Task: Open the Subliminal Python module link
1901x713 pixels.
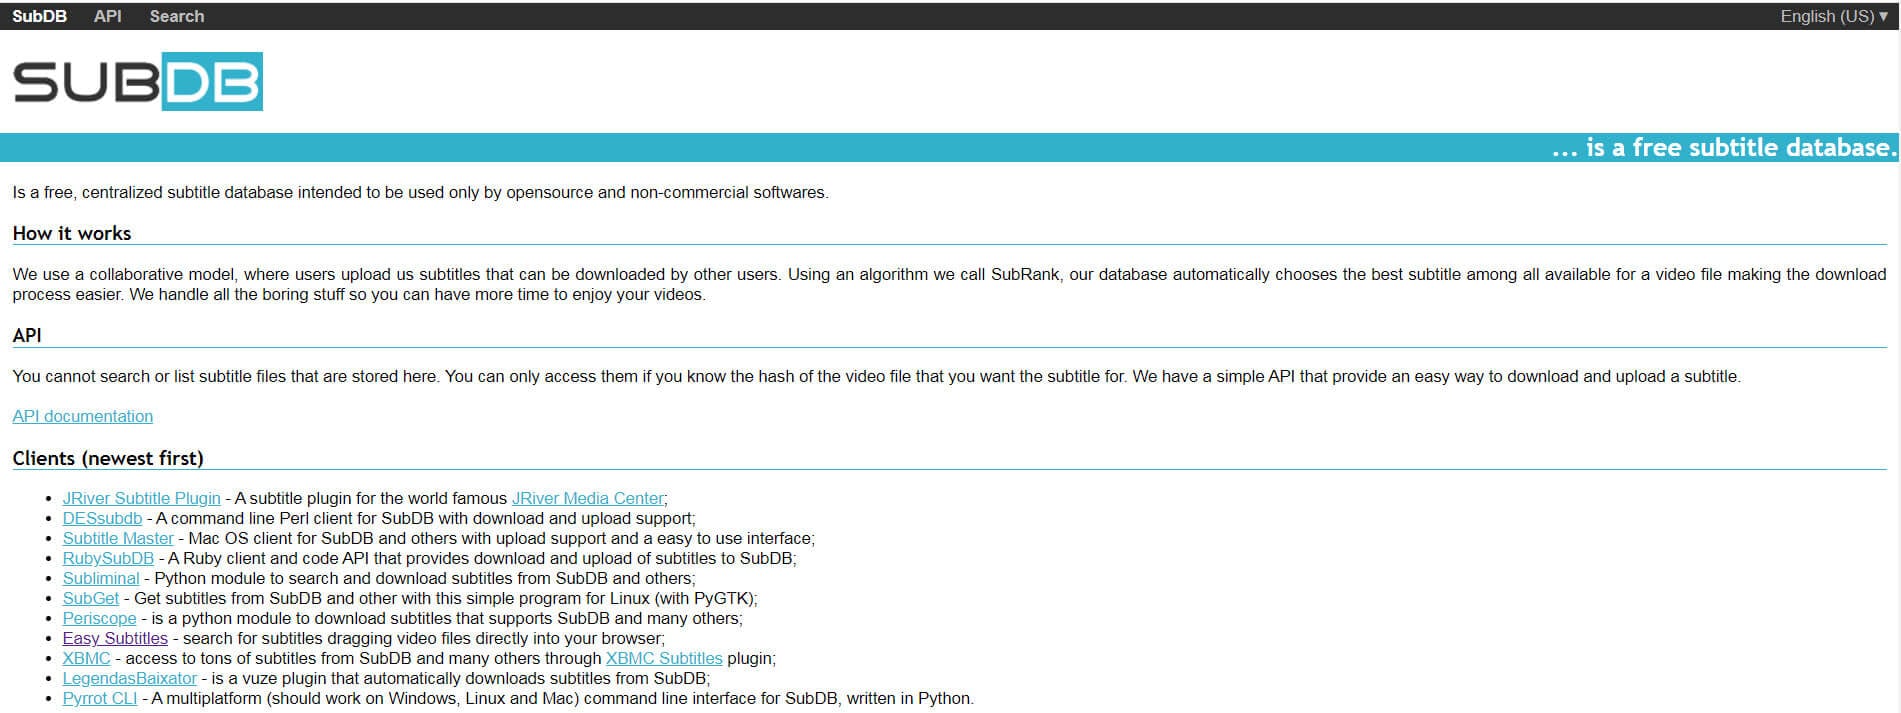Action: point(101,578)
